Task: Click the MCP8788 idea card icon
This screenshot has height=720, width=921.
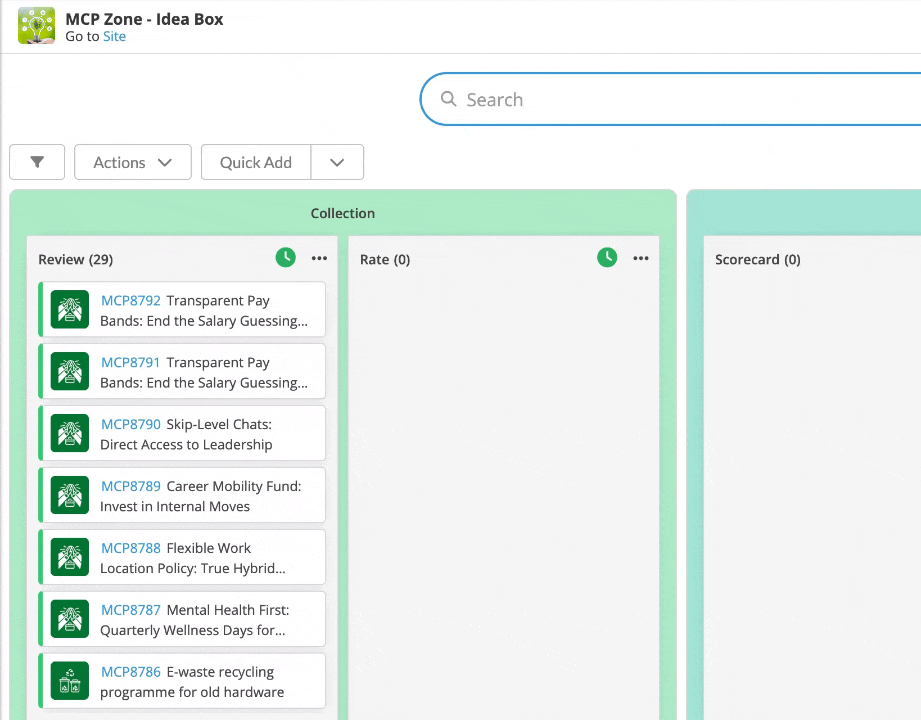Action: (x=70, y=557)
